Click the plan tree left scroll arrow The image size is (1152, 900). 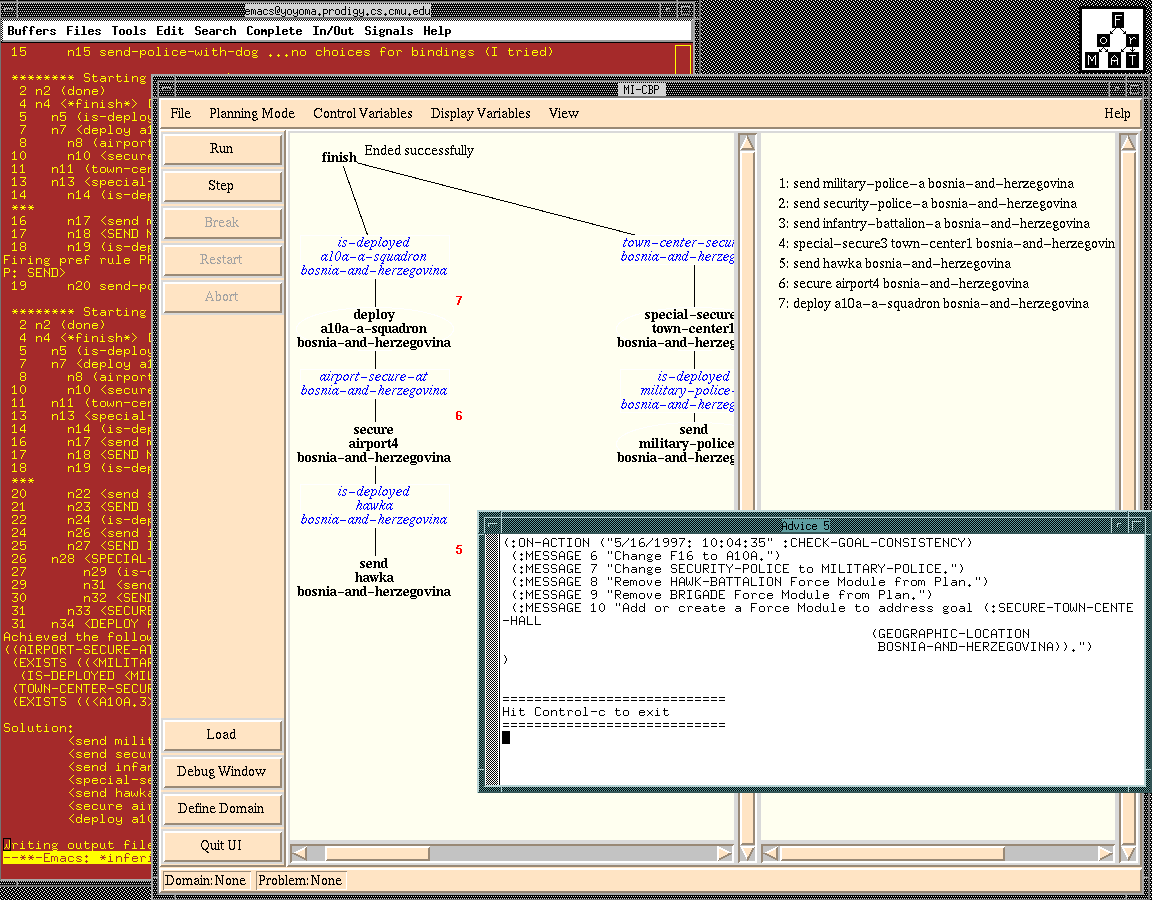[299, 853]
